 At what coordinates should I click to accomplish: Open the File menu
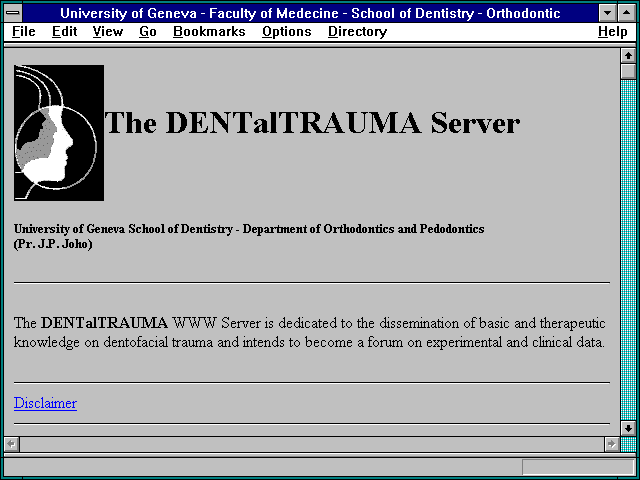(x=24, y=31)
